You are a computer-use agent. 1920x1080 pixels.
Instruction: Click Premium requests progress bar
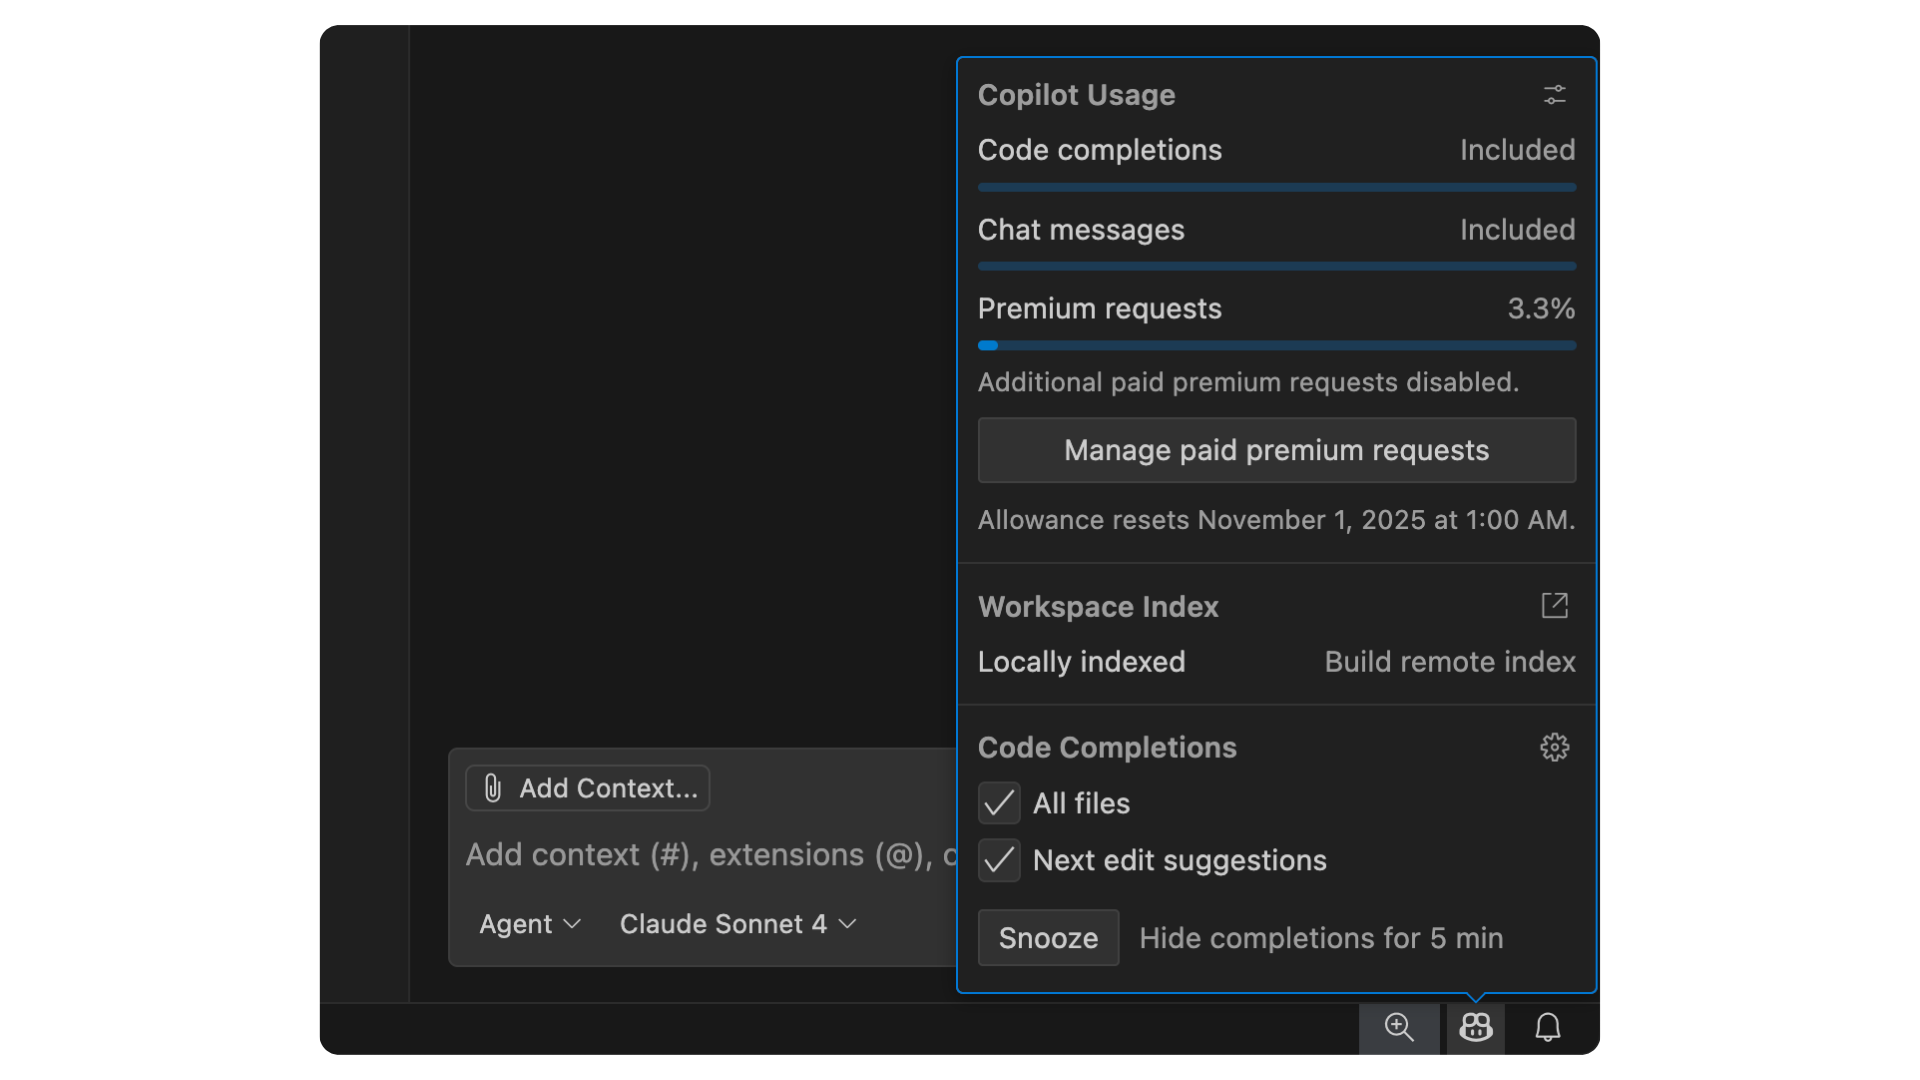click(1276, 345)
